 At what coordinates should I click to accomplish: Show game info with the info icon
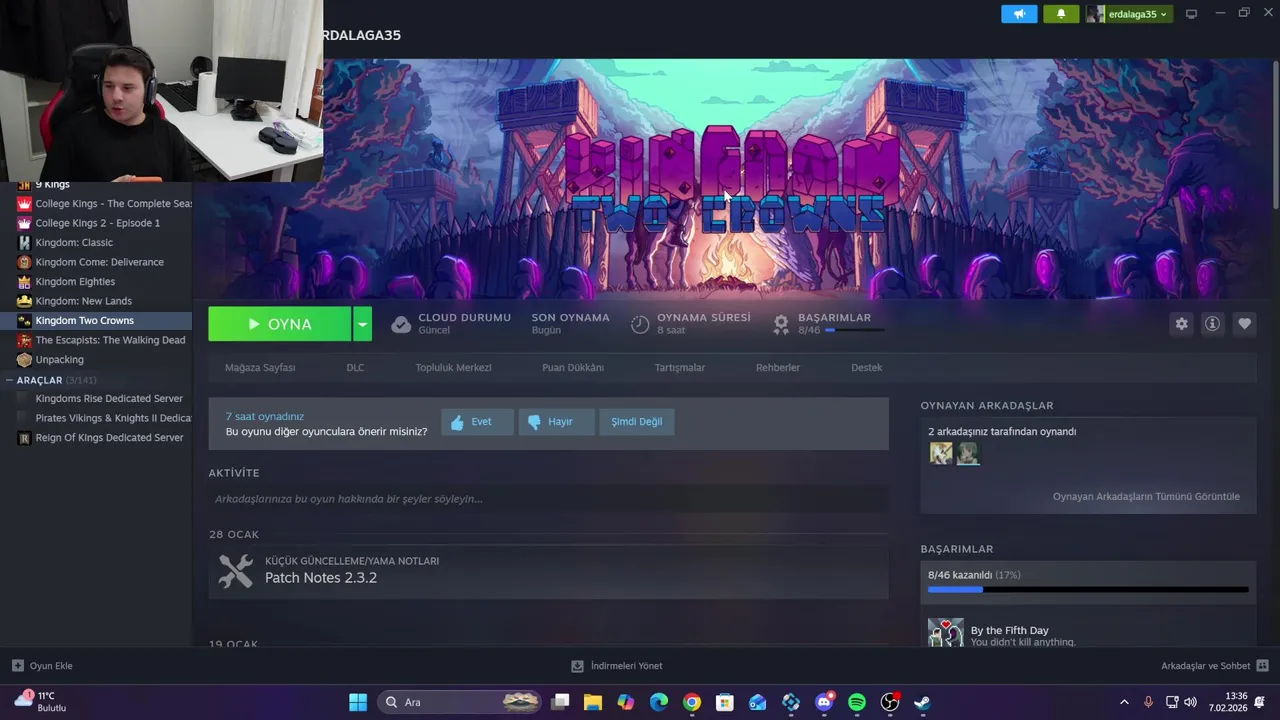click(x=1212, y=324)
